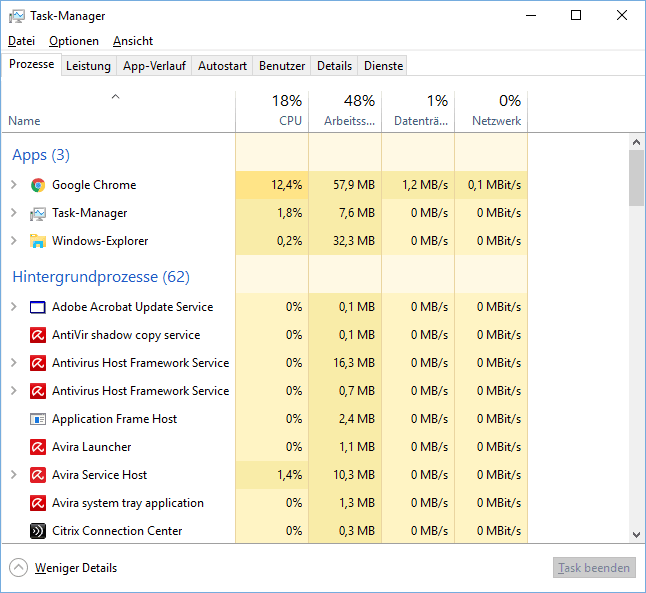Switch to the Benutzer tab
This screenshot has width=646, height=593.
pos(282,66)
